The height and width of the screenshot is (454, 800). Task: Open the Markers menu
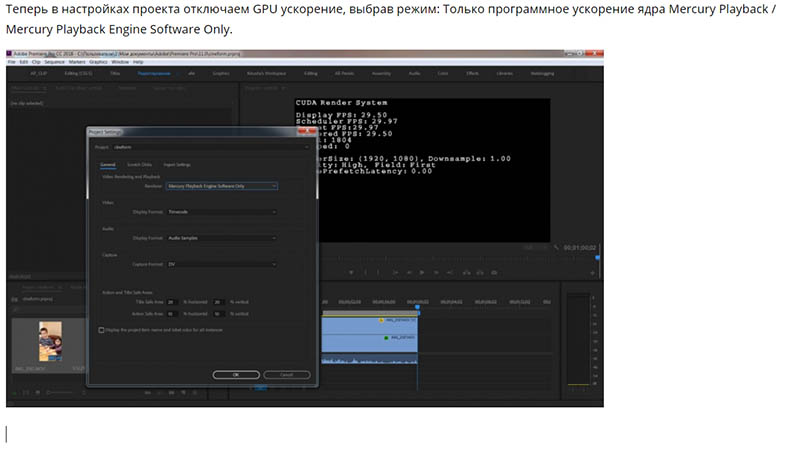(x=77, y=62)
